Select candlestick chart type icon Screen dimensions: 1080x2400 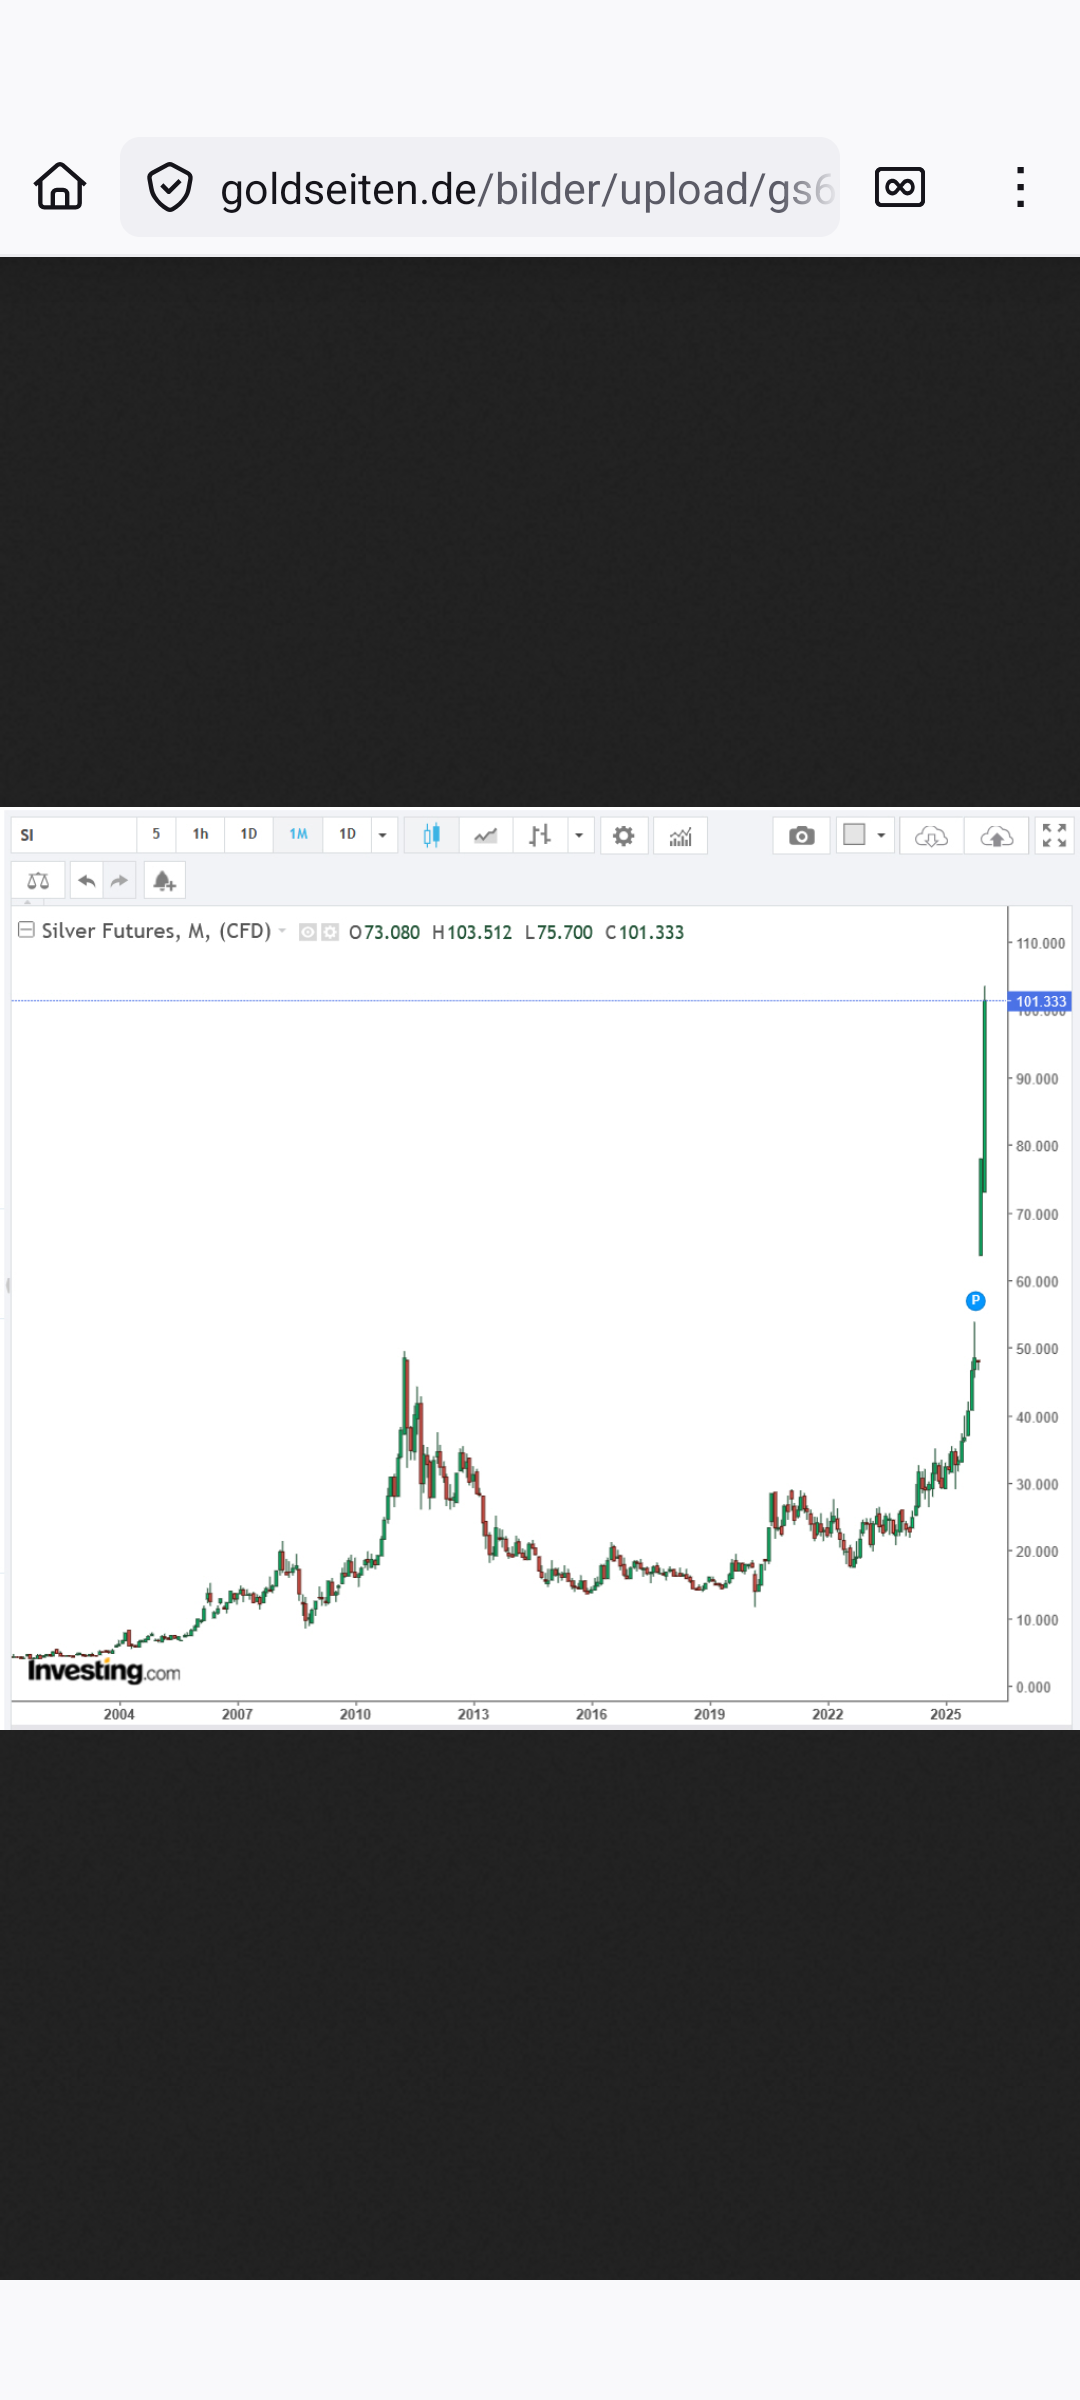431,835
